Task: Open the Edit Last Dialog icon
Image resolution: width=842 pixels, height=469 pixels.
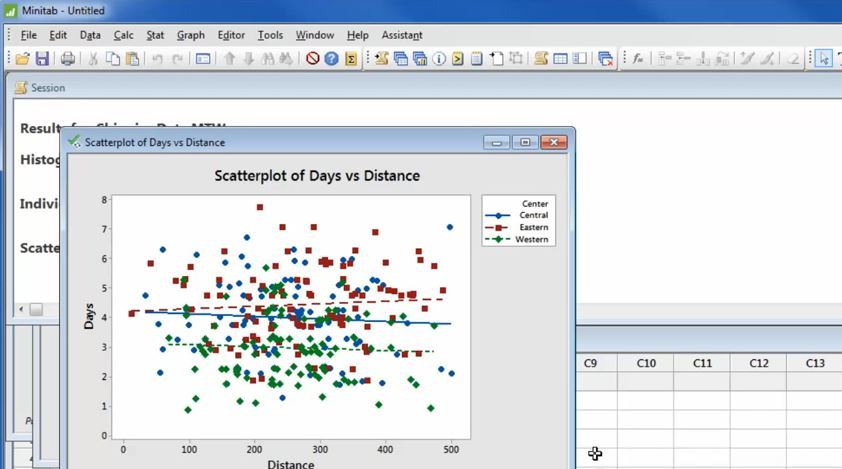Action: point(203,58)
